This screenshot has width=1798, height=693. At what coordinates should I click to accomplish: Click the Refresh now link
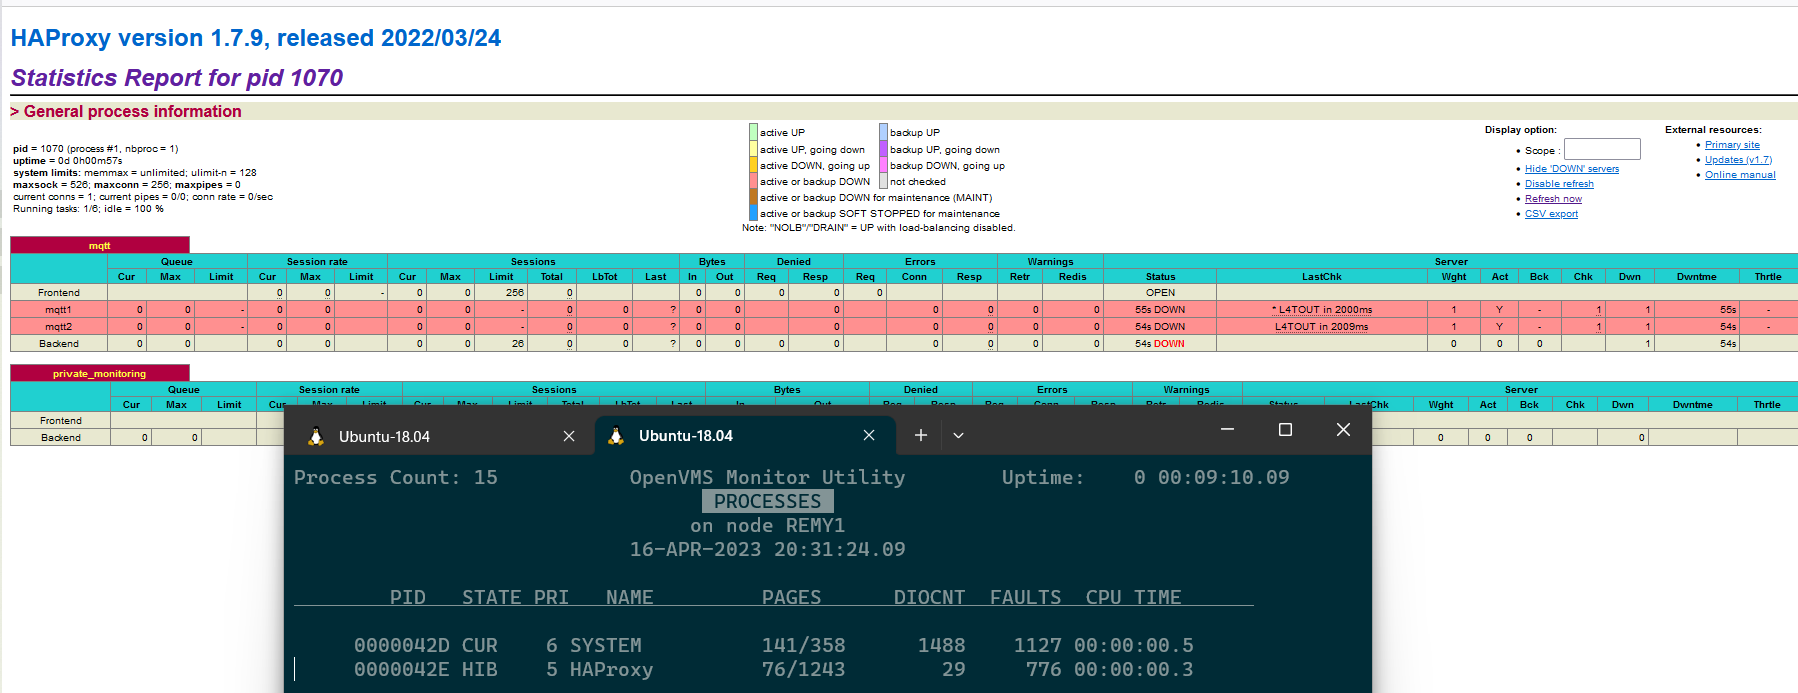click(1553, 199)
